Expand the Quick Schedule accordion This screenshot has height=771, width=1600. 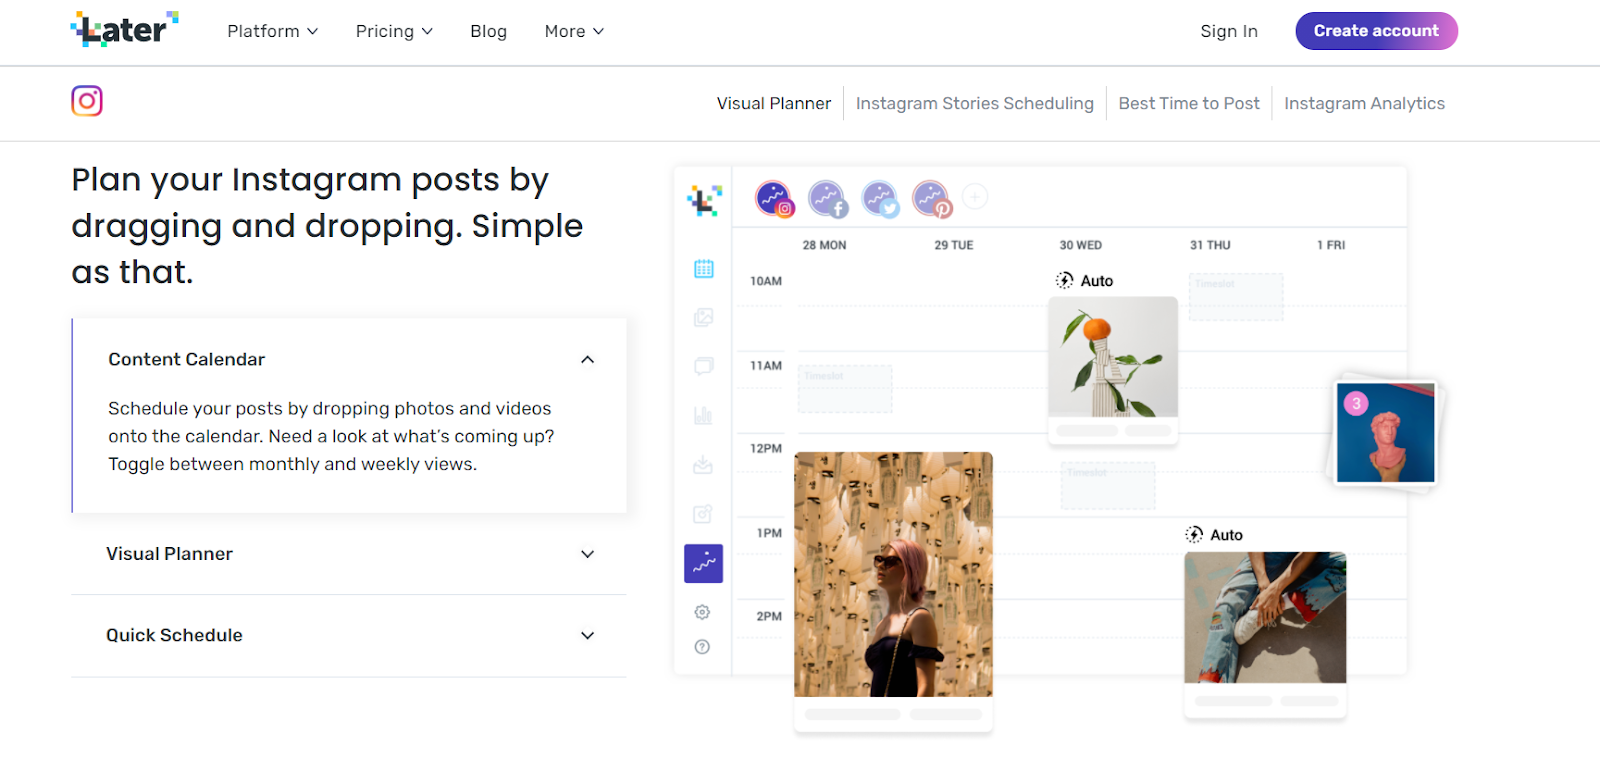pos(349,636)
